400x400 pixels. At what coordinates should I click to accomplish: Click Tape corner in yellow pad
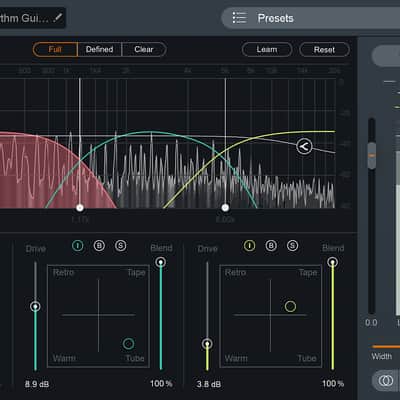(x=308, y=273)
